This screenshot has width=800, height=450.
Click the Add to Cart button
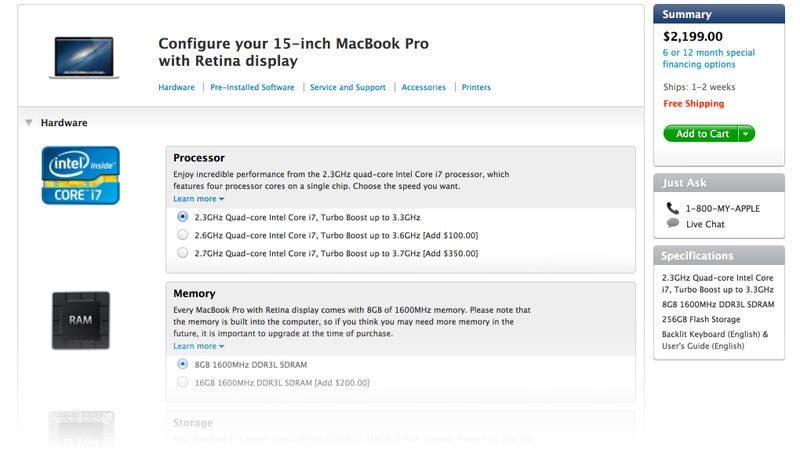pos(701,134)
